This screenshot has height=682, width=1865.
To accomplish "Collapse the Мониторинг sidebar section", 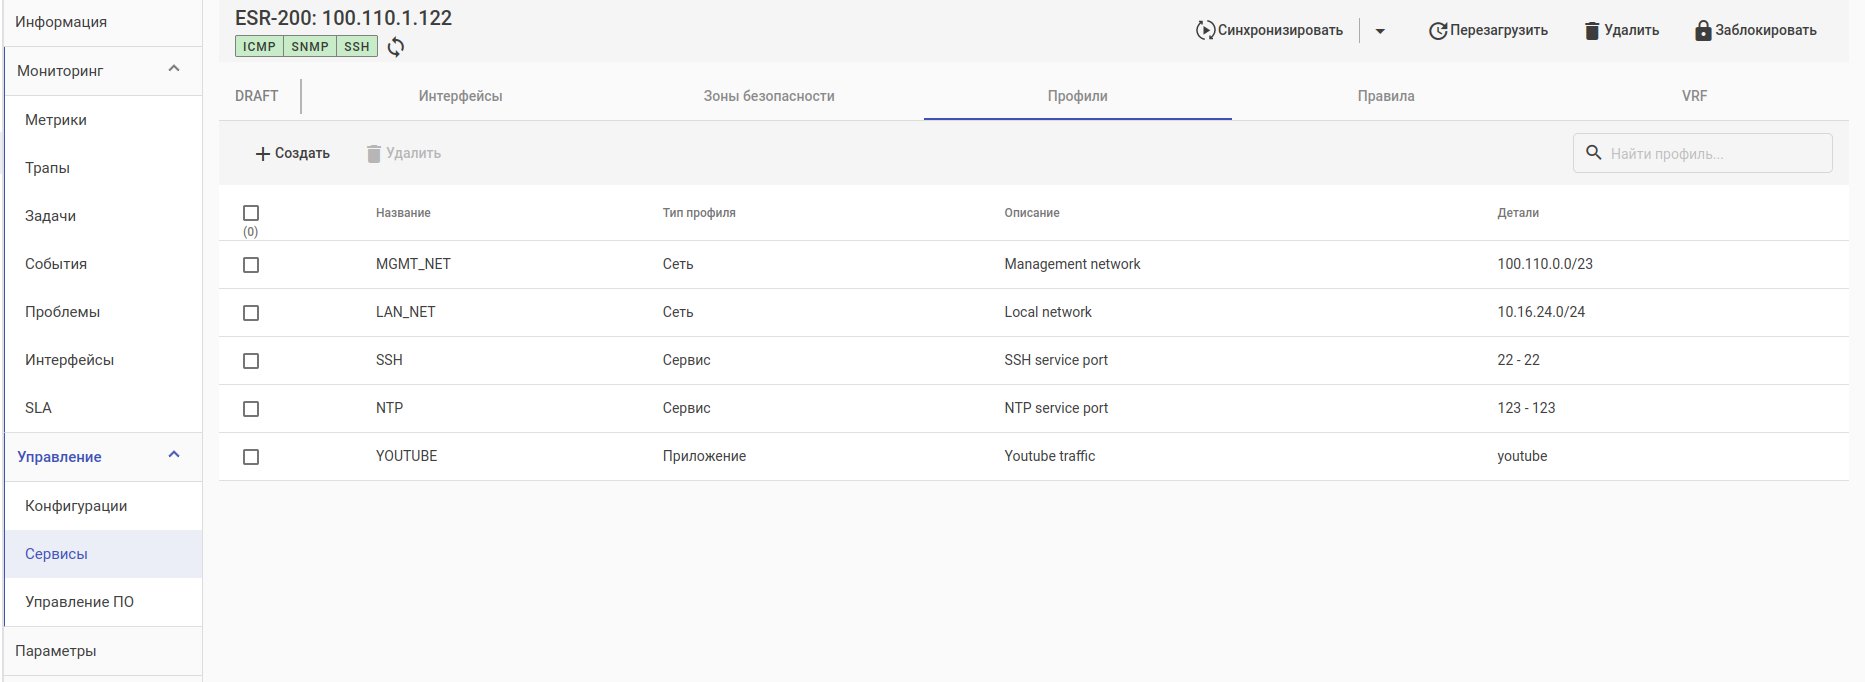I will (x=174, y=69).
